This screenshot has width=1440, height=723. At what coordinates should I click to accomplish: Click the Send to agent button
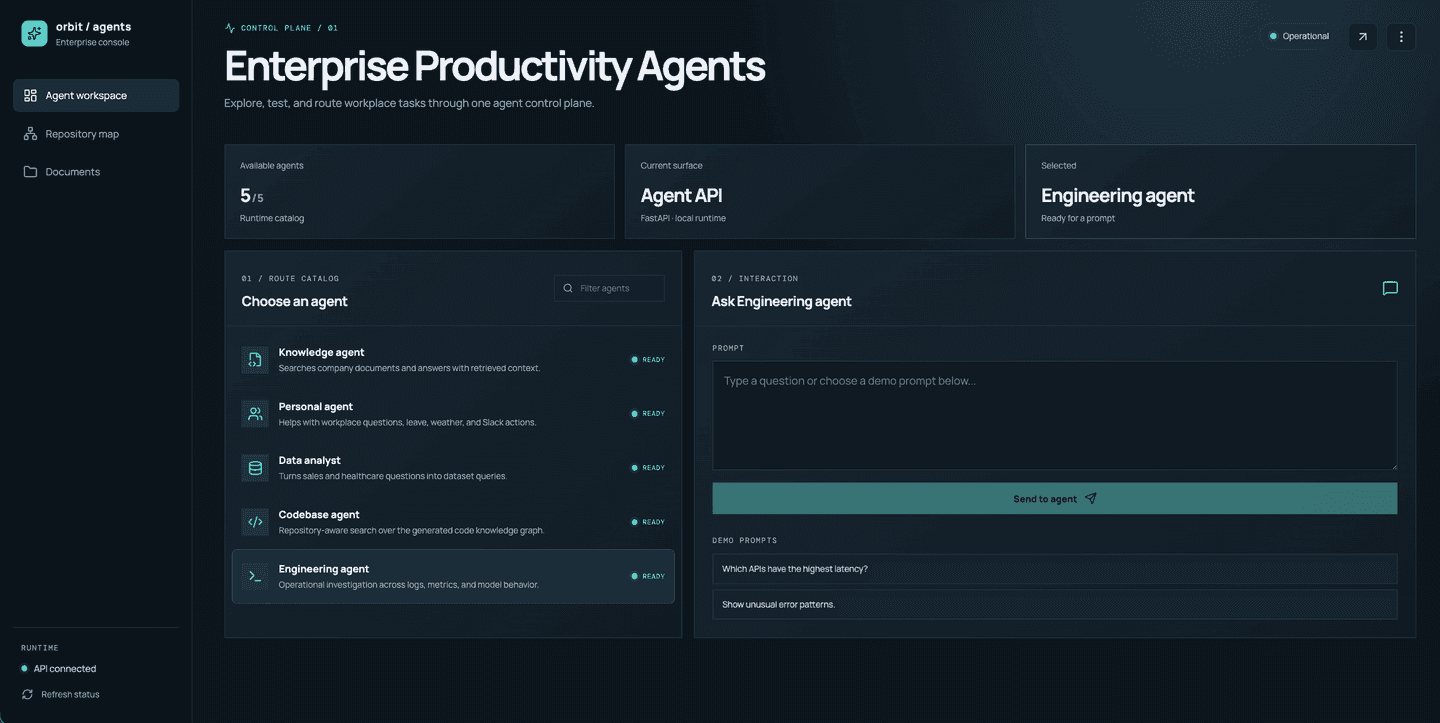(1055, 499)
